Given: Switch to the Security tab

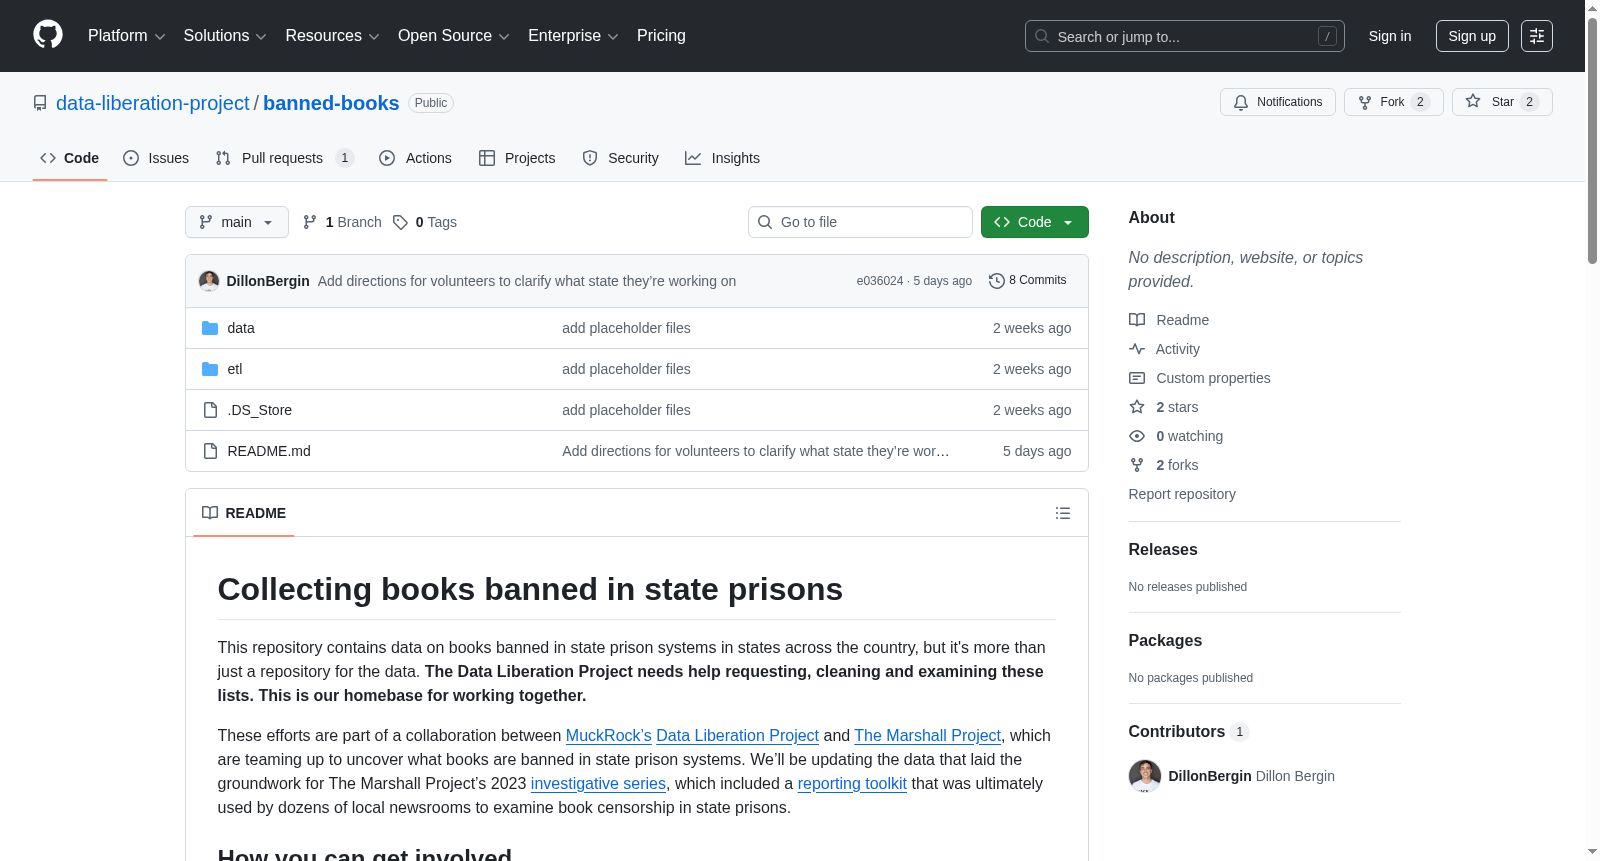Looking at the screenshot, I should pyautogui.click(x=620, y=158).
